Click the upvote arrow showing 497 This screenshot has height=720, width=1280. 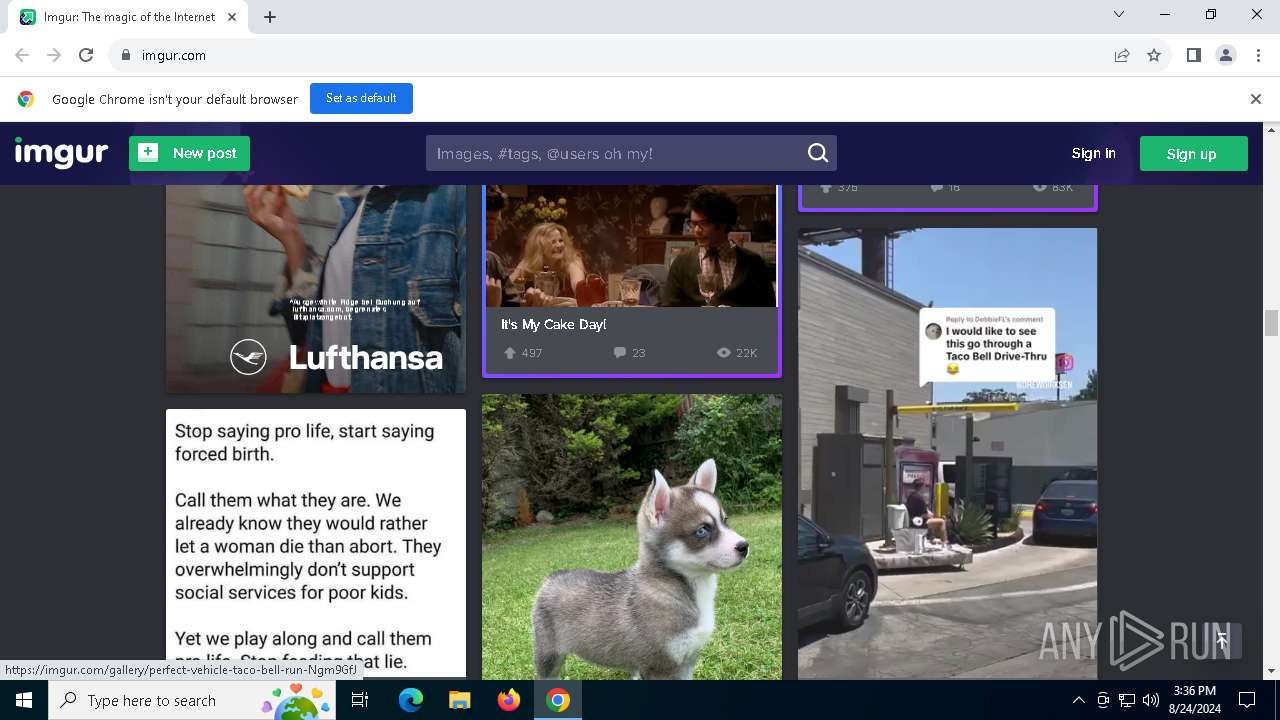510,353
